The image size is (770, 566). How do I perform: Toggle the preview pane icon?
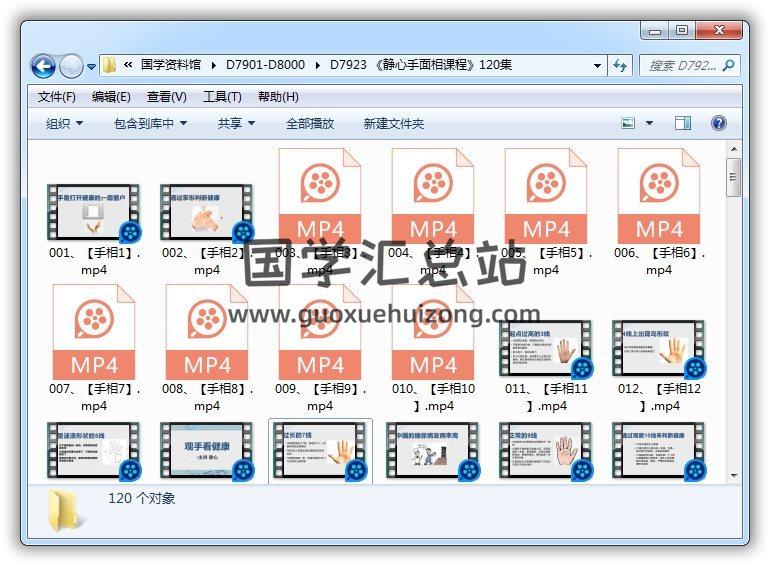[683, 123]
